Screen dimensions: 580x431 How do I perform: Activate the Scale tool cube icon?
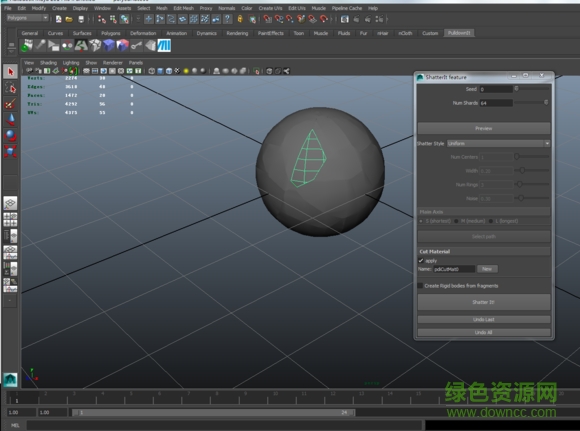point(10,151)
